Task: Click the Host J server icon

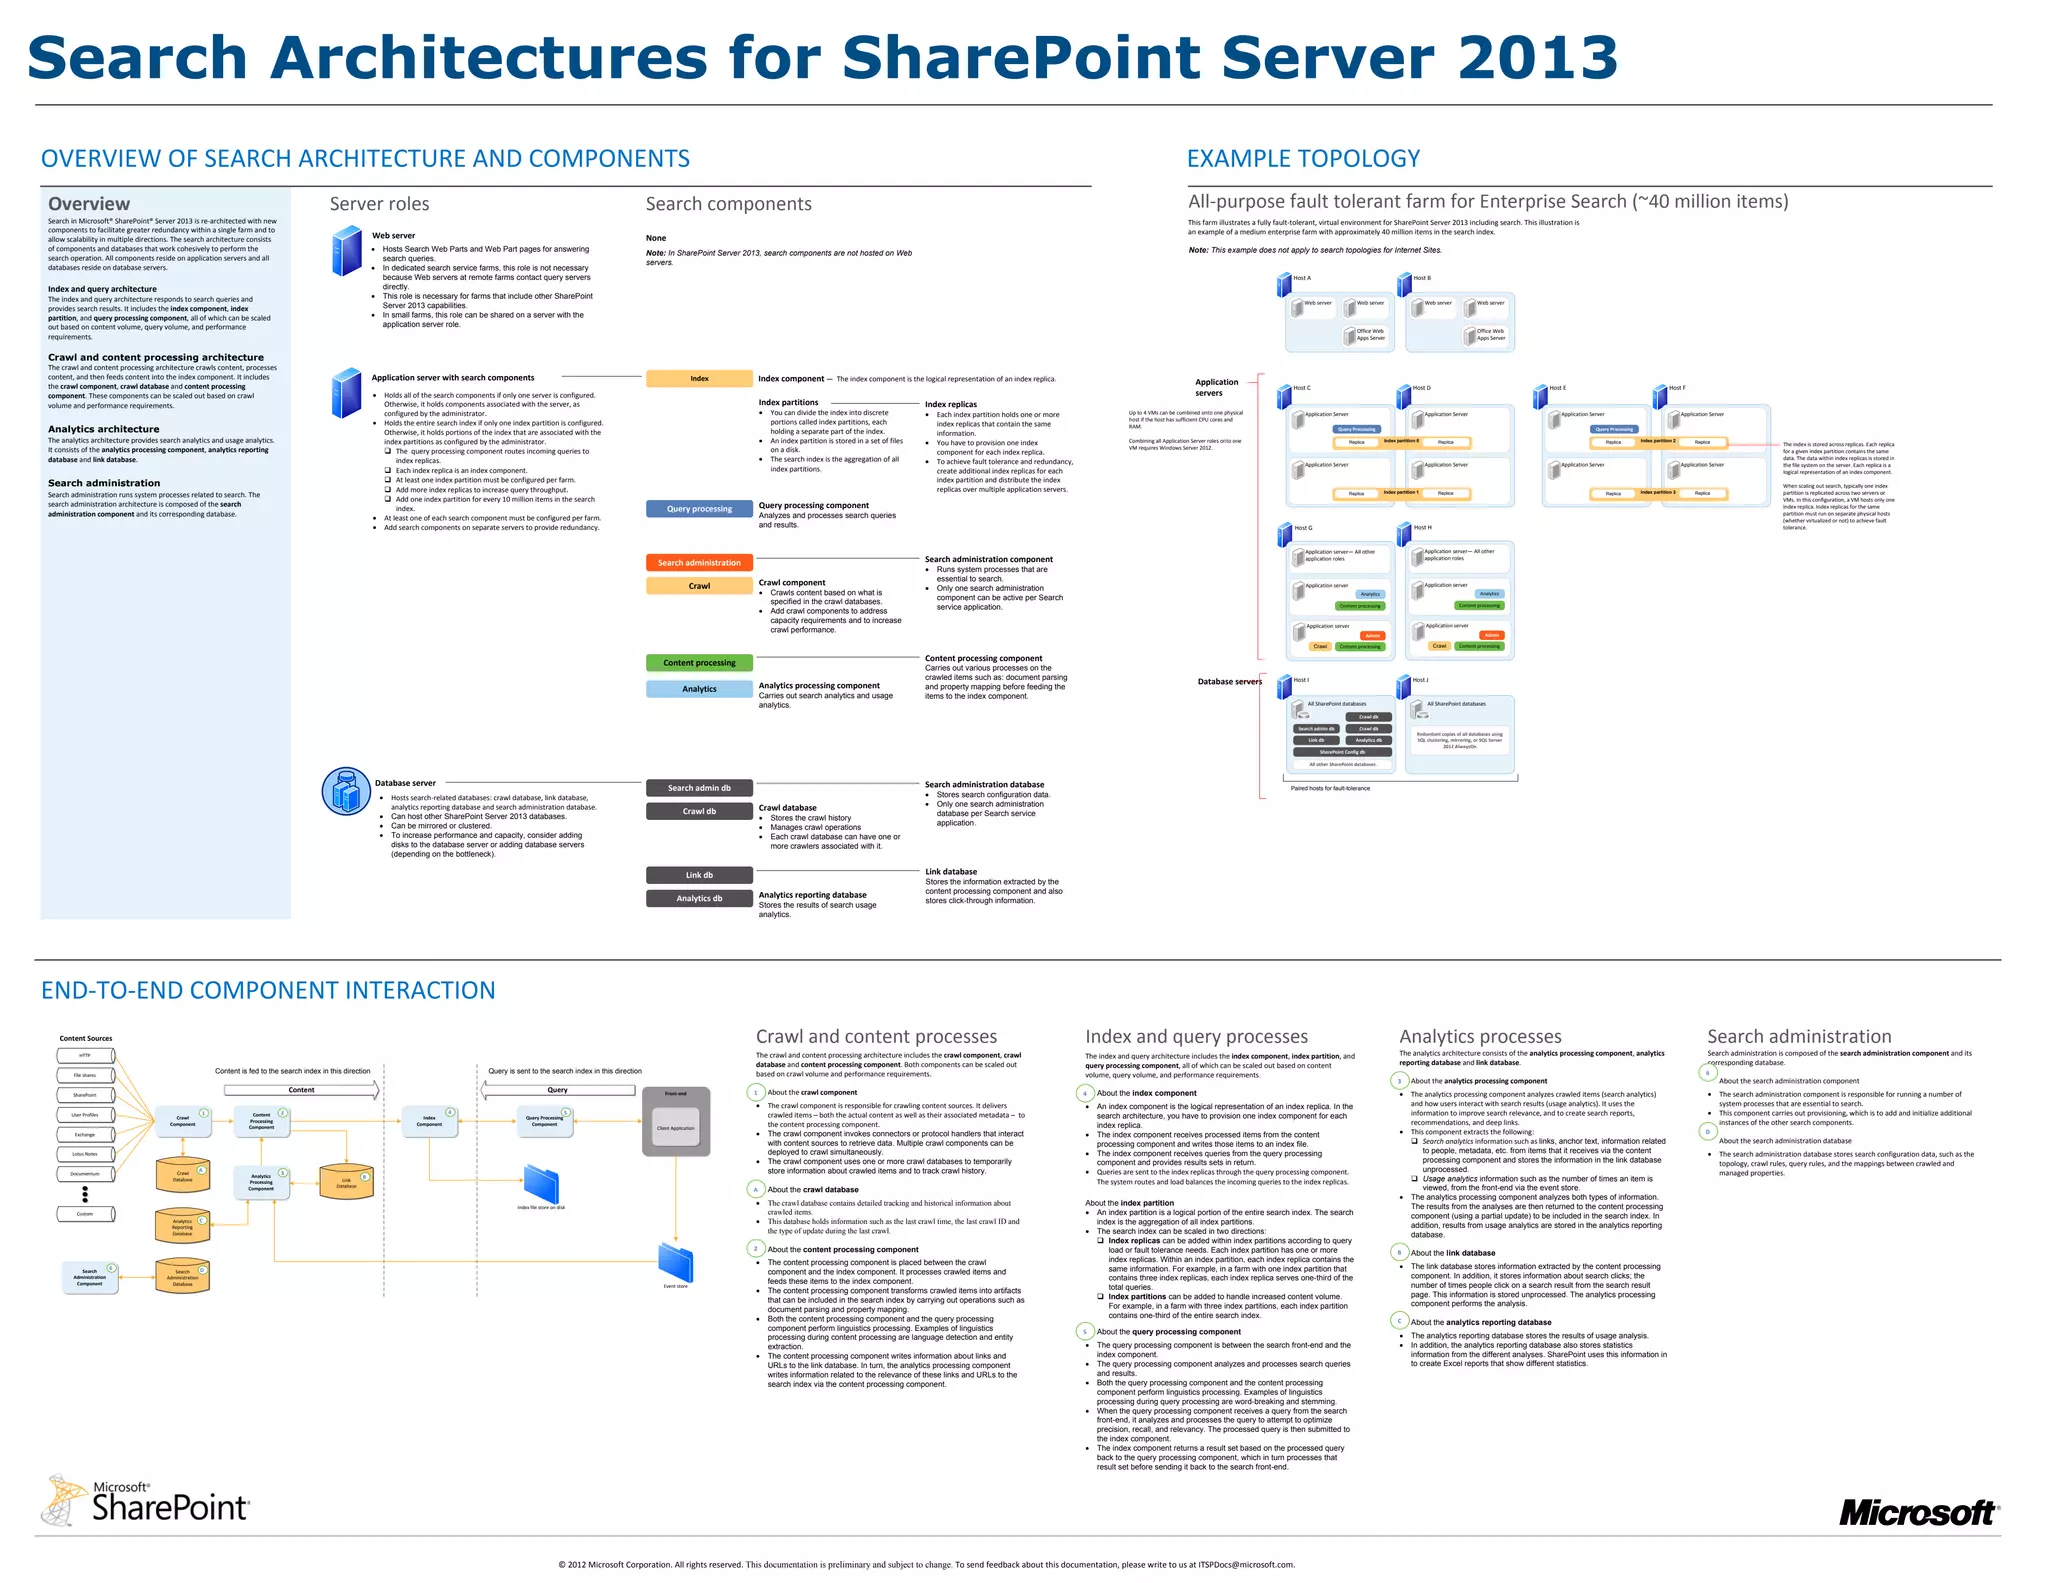Action: (1404, 686)
